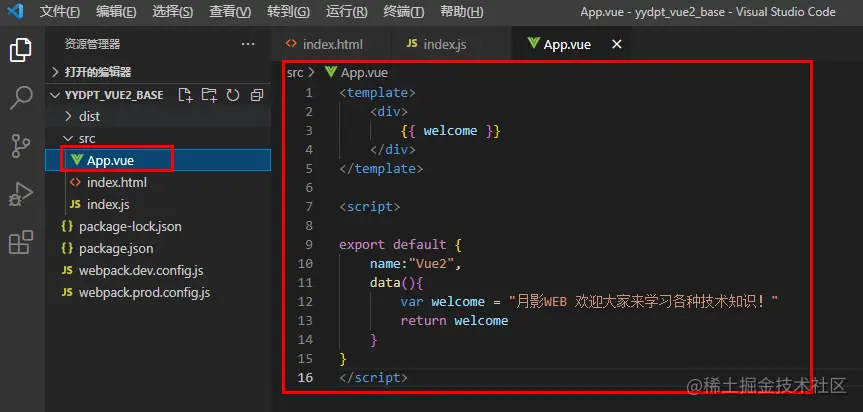
Task: Open the 选择(S) menu
Action: pyautogui.click(x=173, y=12)
